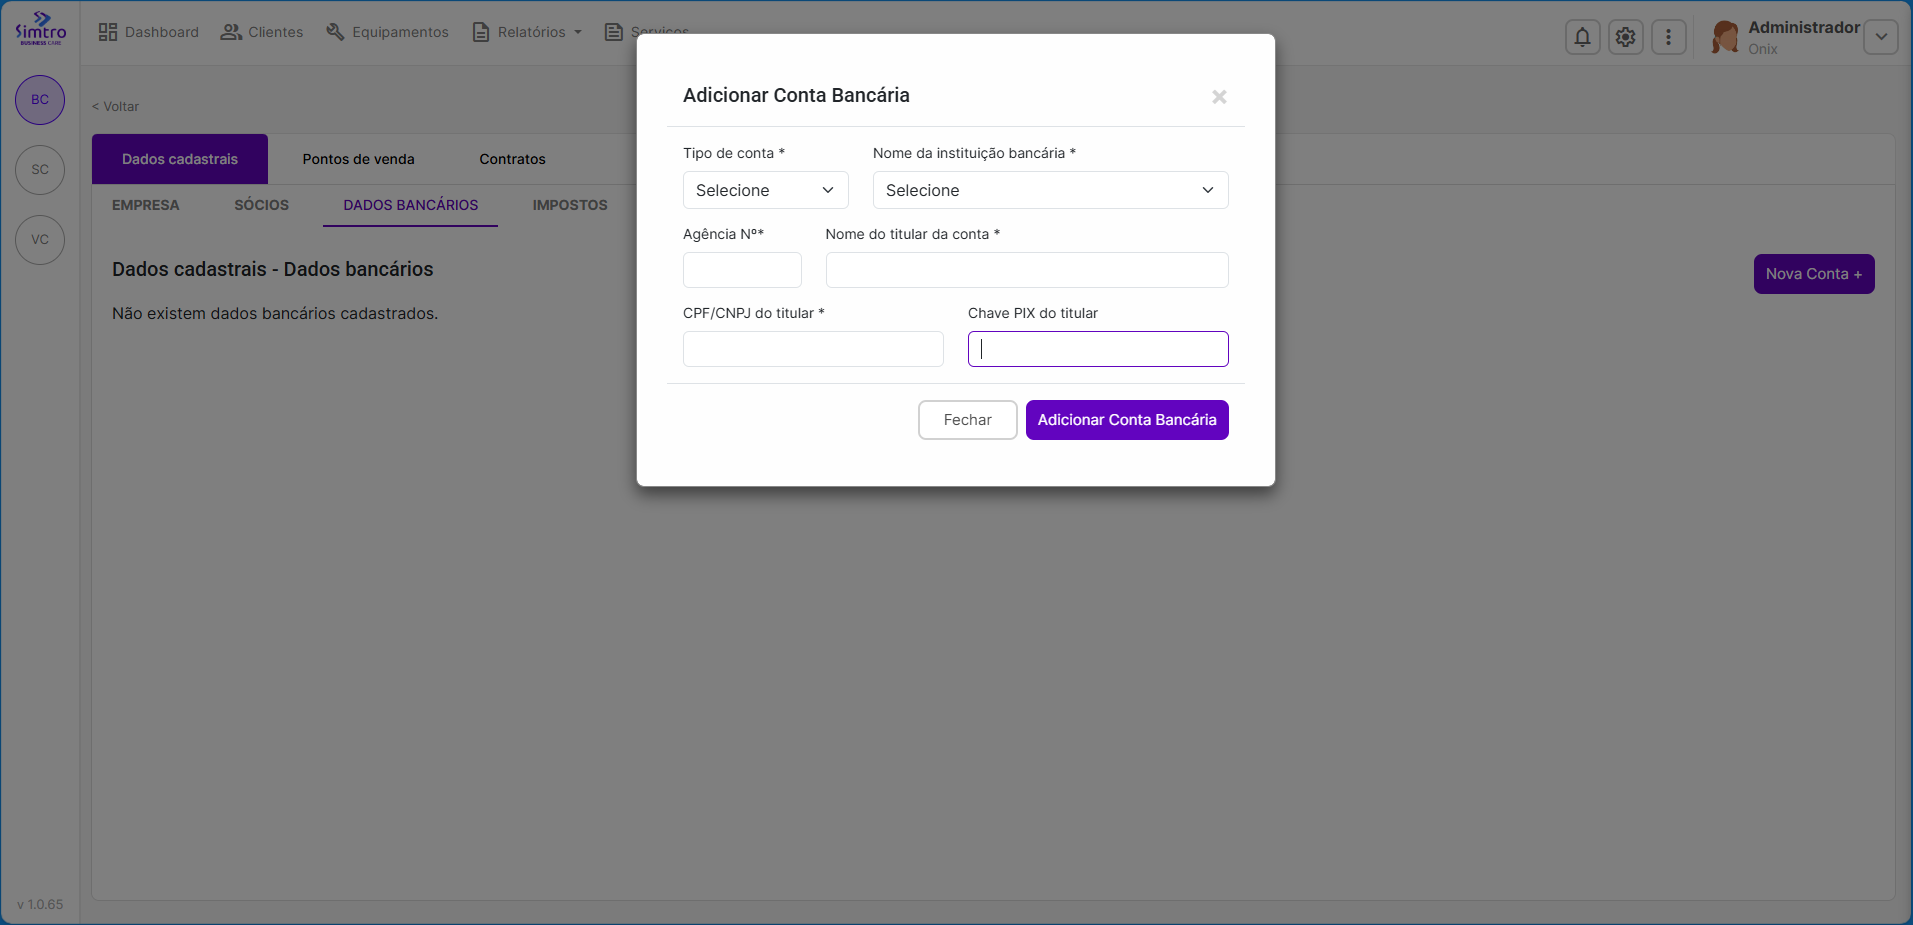Click the Fechar button
The image size is (1913, 925).
click(x=967, y=420)
